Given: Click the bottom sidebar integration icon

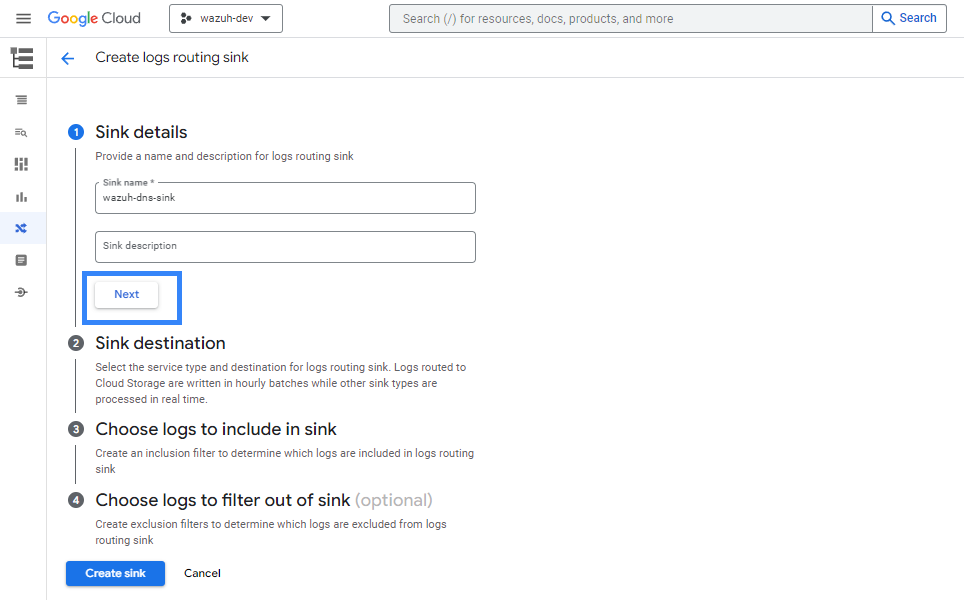Looking at the screenshot, I should 22,292.
